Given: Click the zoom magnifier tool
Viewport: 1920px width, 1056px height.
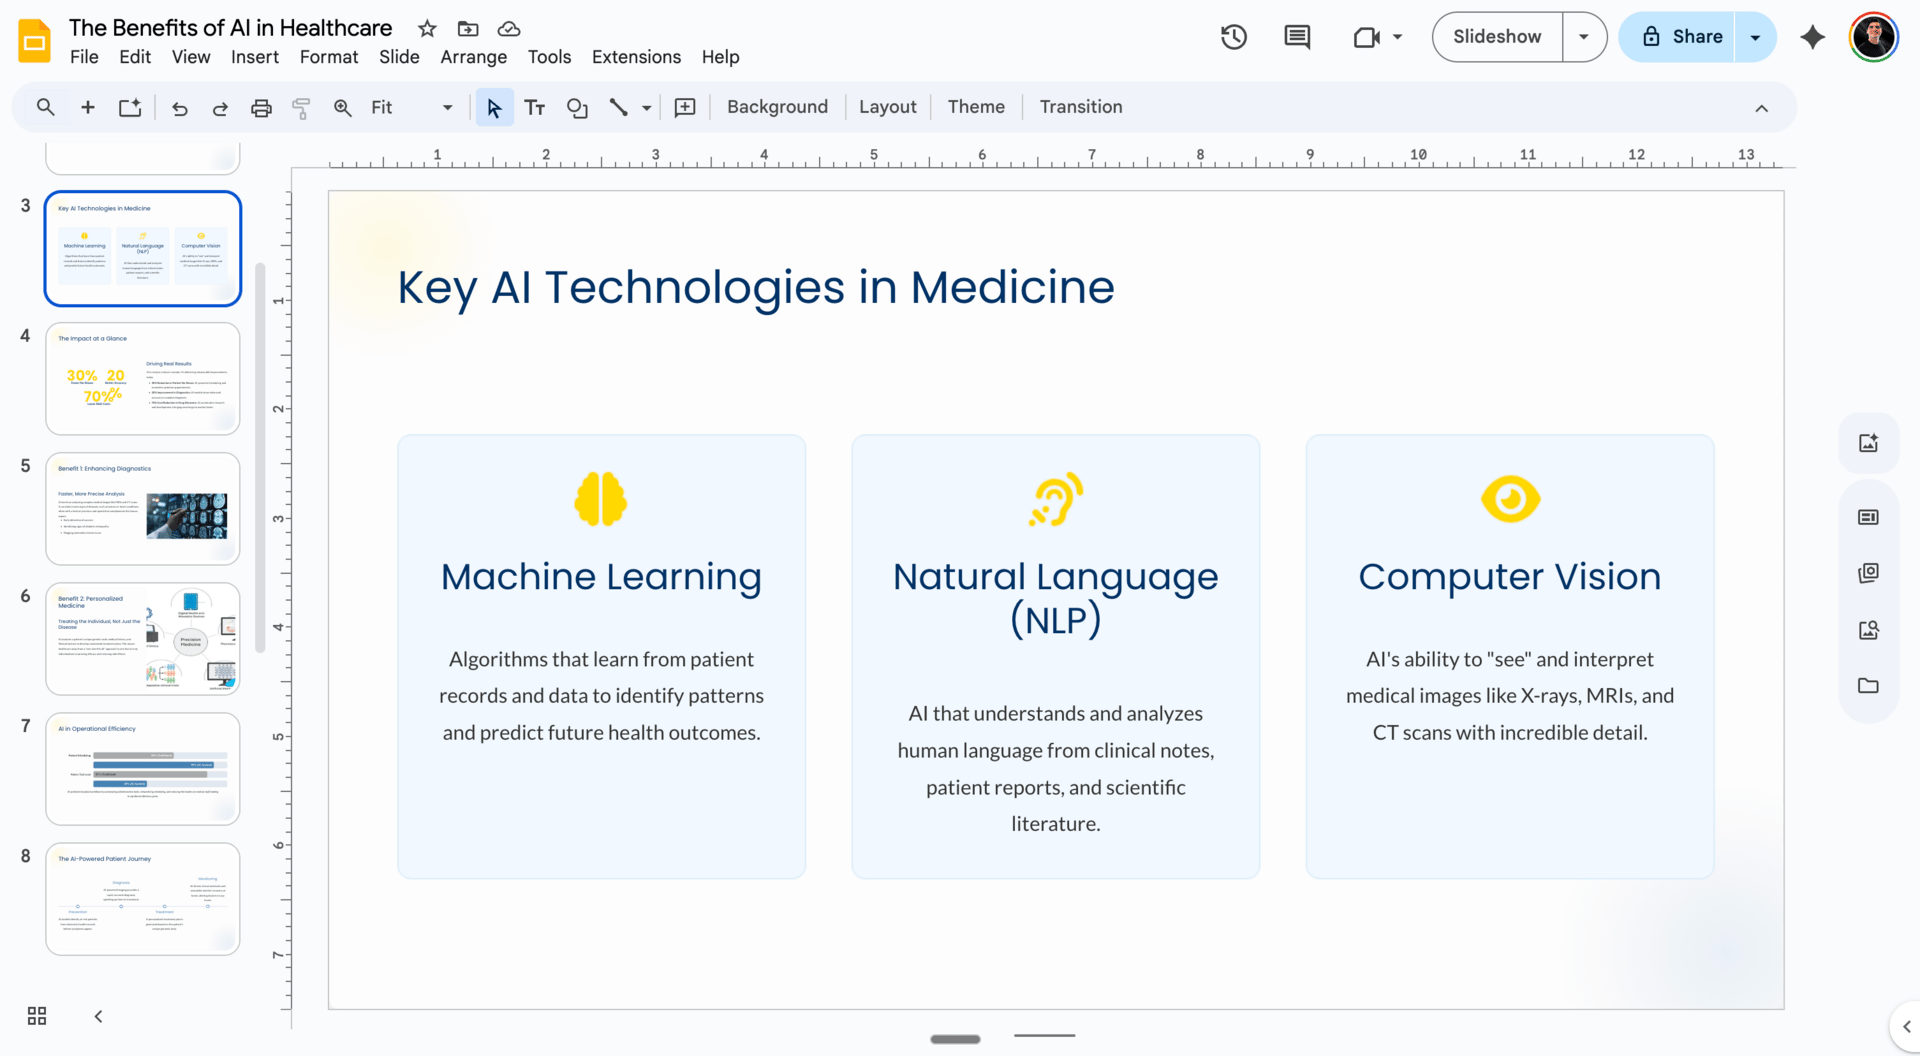Looking at the screenshot, I should click(343, 107).
